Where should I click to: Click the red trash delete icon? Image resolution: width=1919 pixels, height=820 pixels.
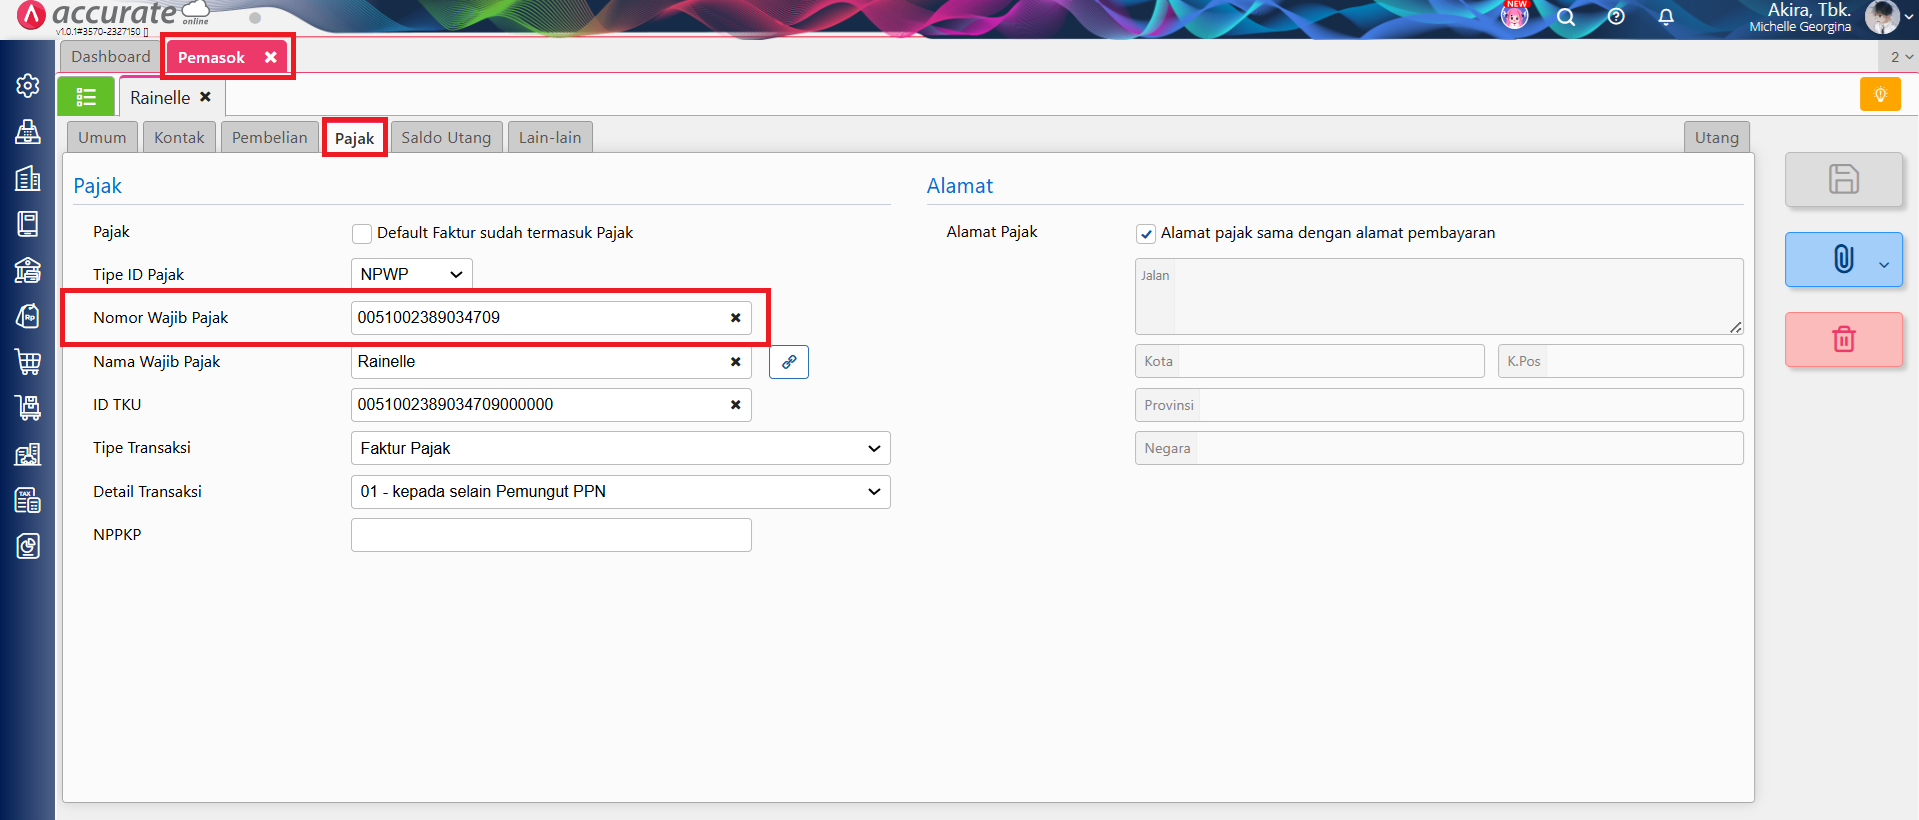pos(1843,339)
